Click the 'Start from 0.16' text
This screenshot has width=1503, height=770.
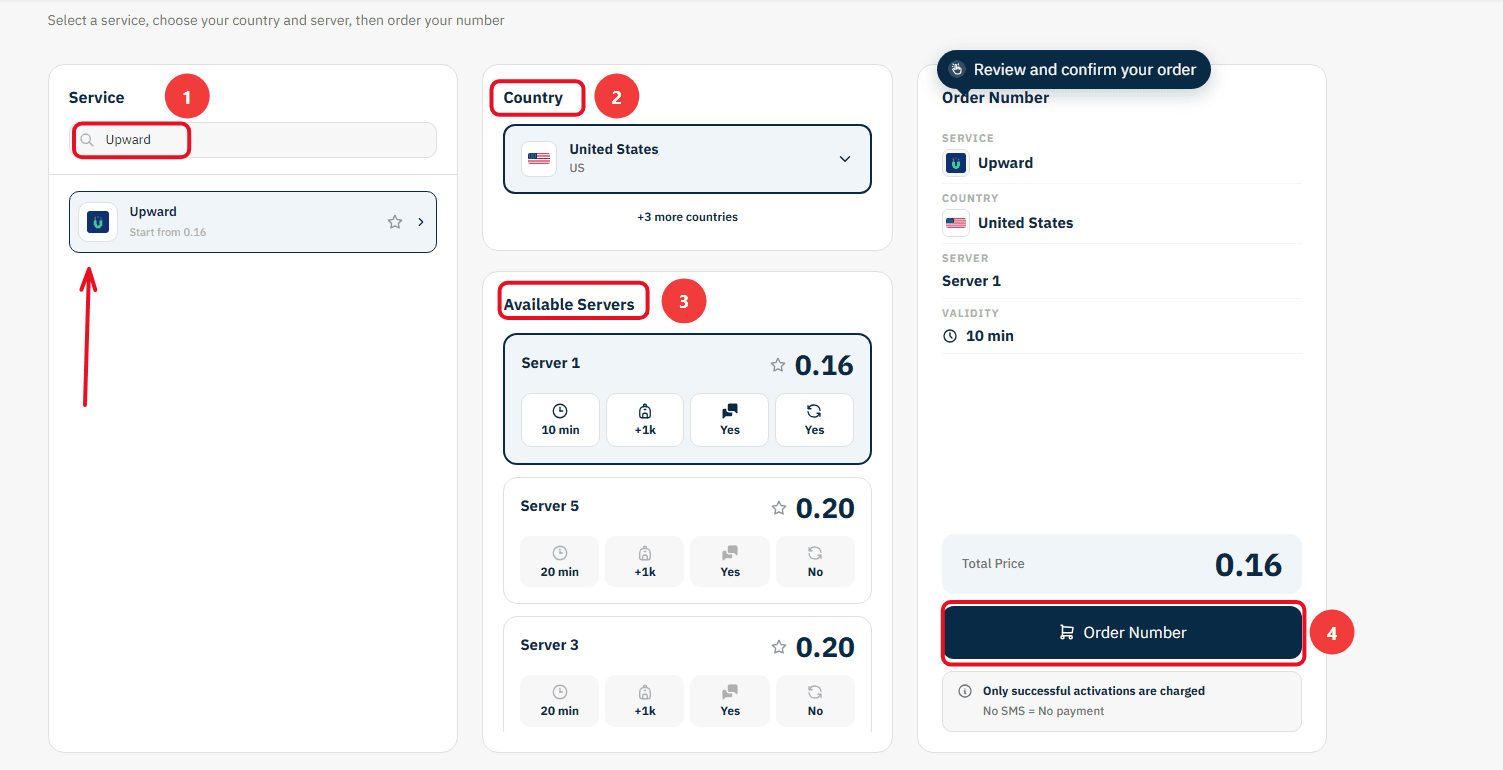tap(168, 232)
